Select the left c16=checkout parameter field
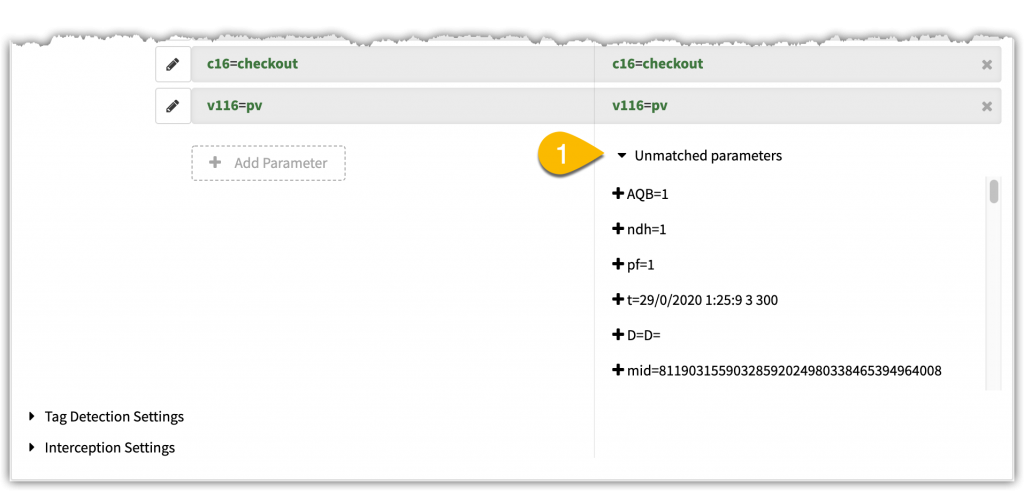 click(x=392, y=64)
